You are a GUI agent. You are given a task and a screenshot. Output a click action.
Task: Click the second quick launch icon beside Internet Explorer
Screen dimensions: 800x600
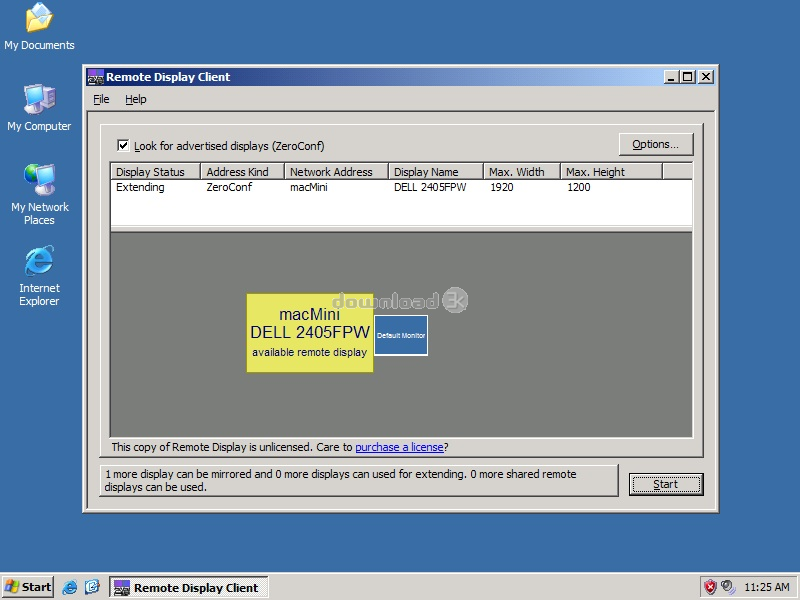pyautogui.click(x=92, y=588)
